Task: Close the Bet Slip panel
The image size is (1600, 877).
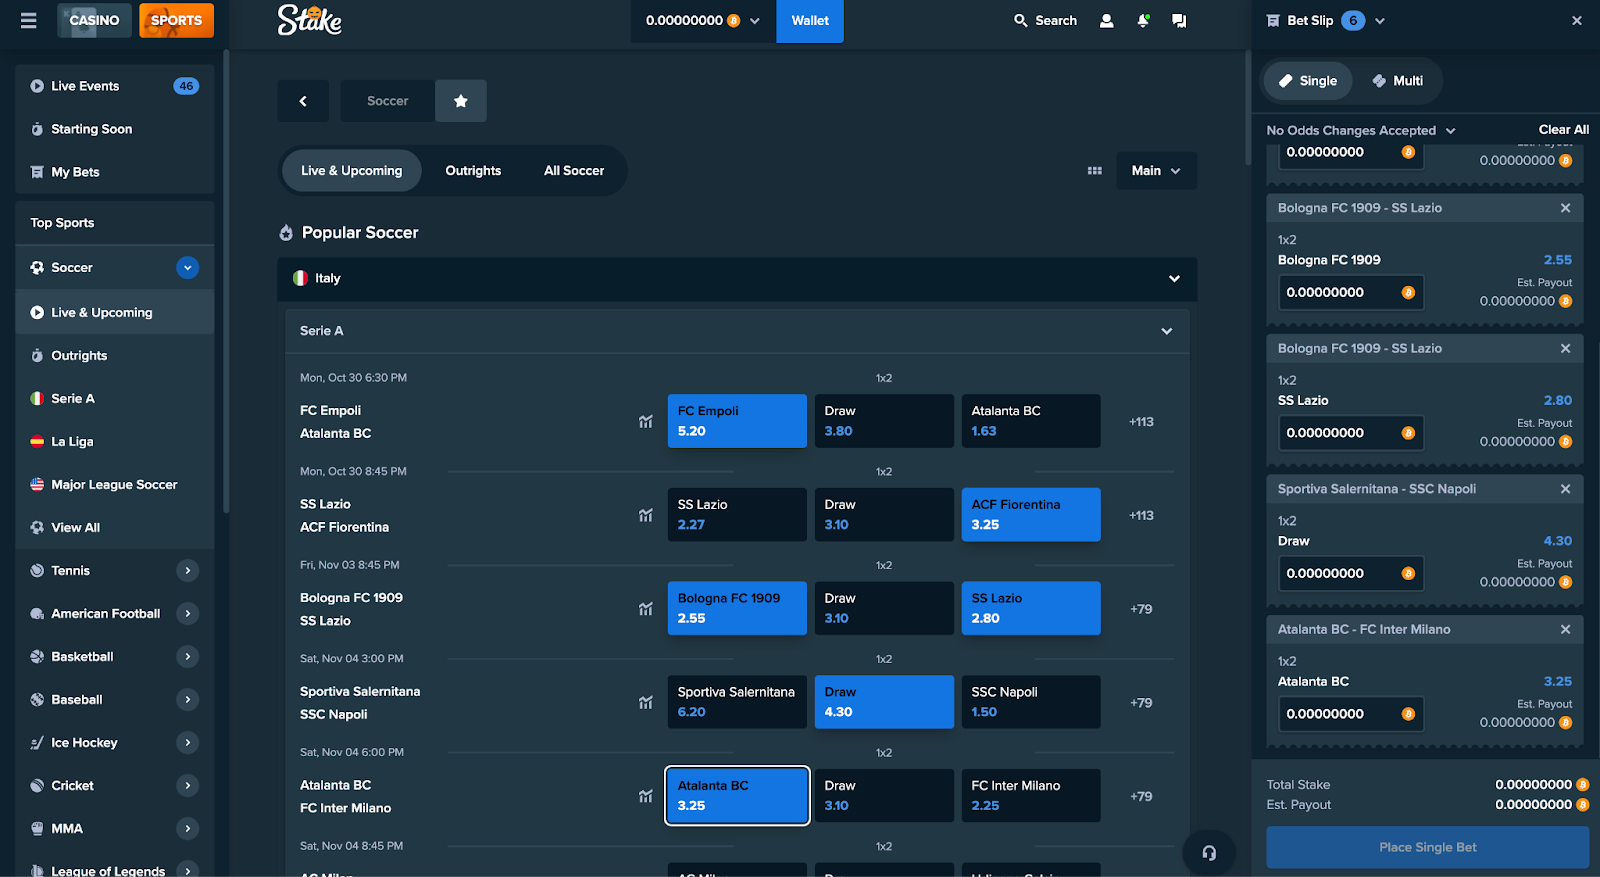Action: coord(1577,20)
